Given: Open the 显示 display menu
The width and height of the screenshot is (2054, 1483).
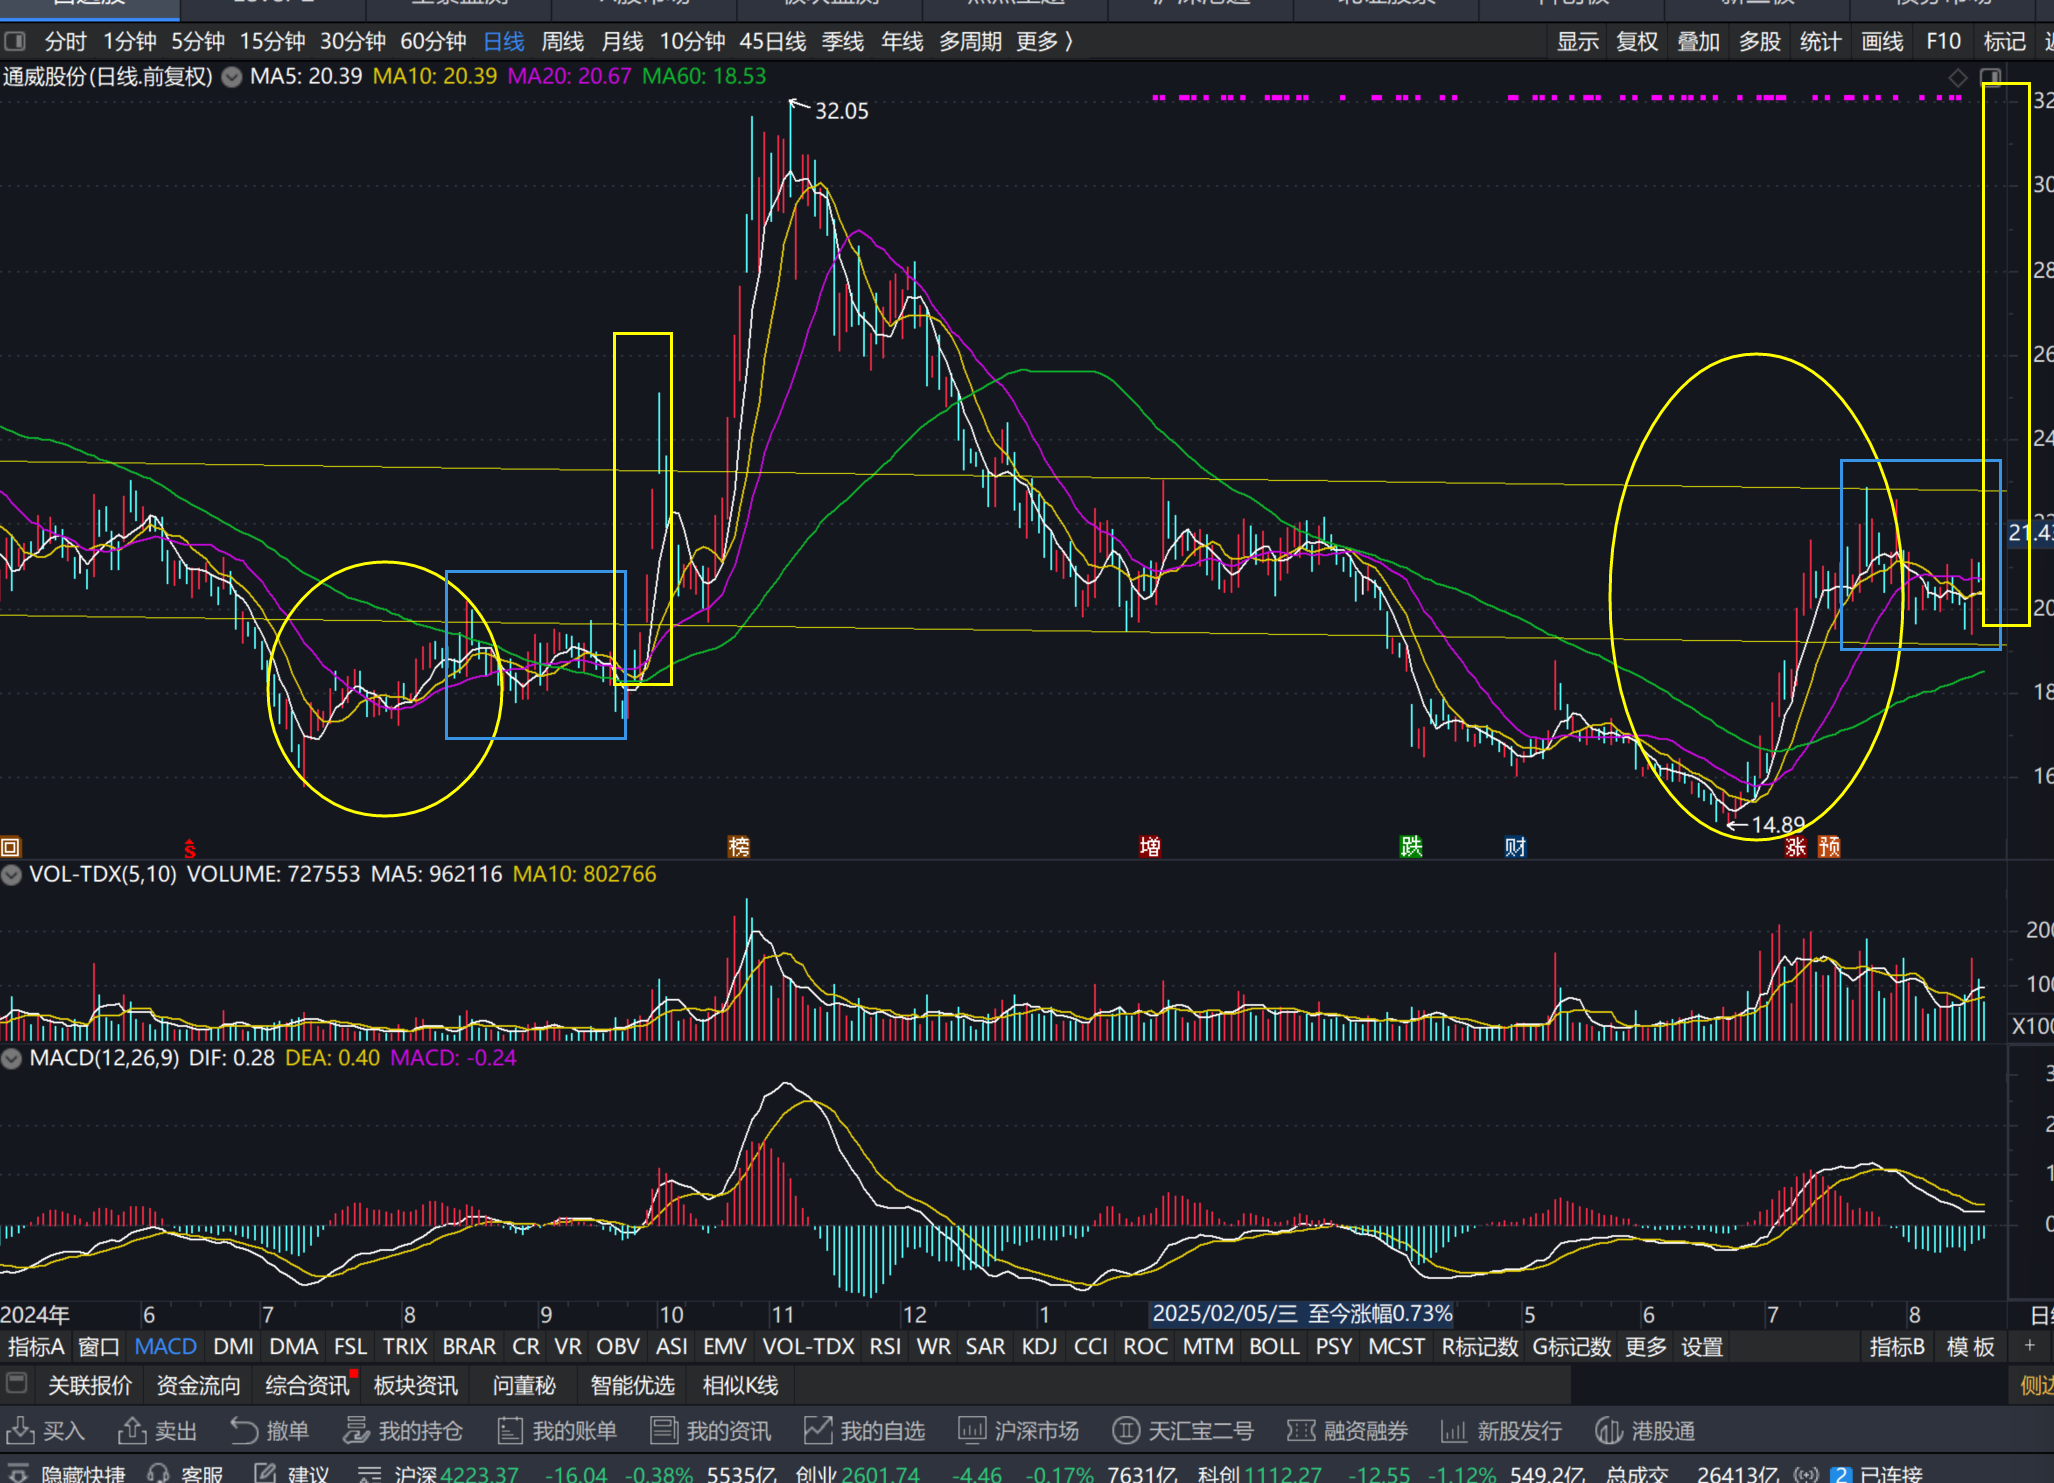Looking at the screenshot, I should [1578, 42].
